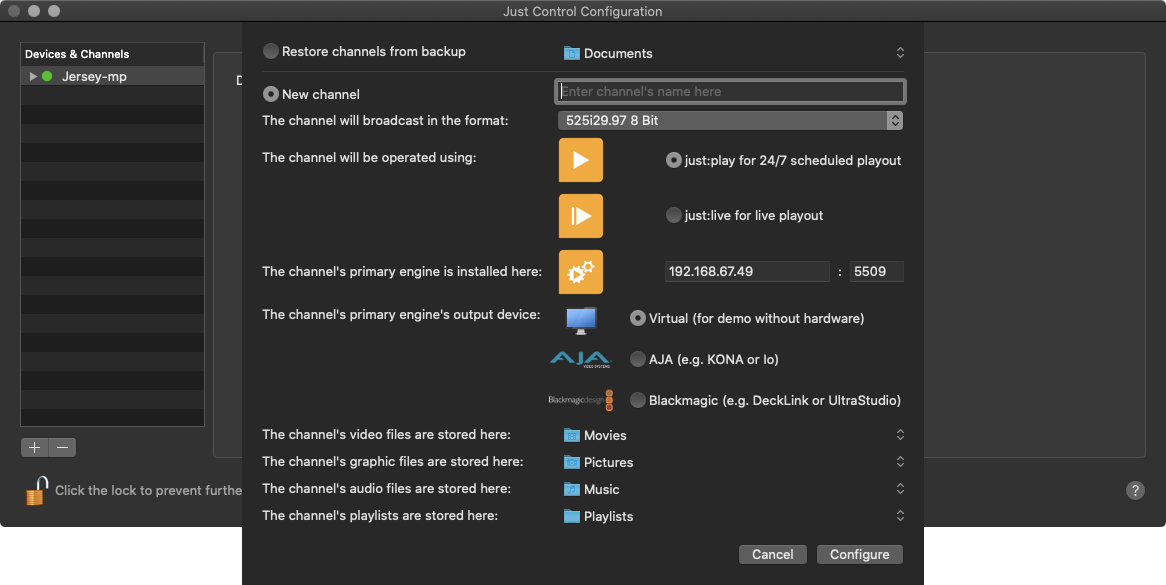Viewport: 1166px width, 585px height.
Task: Click the green status dot of Jersey-mp
Action: click(x=47, y=77)
